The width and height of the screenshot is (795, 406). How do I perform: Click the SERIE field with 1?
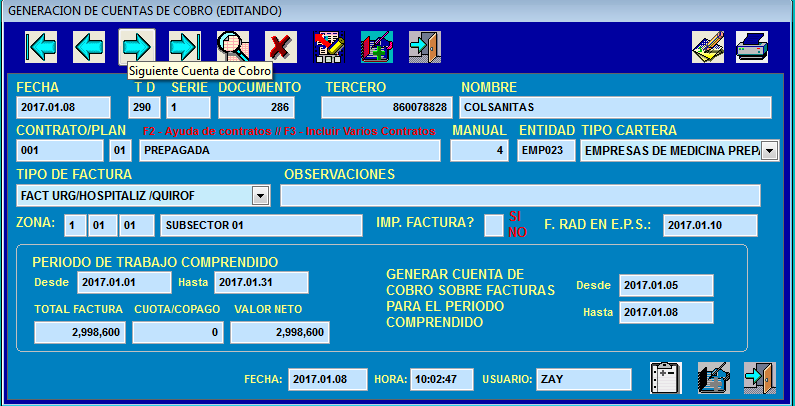[188, 107]
